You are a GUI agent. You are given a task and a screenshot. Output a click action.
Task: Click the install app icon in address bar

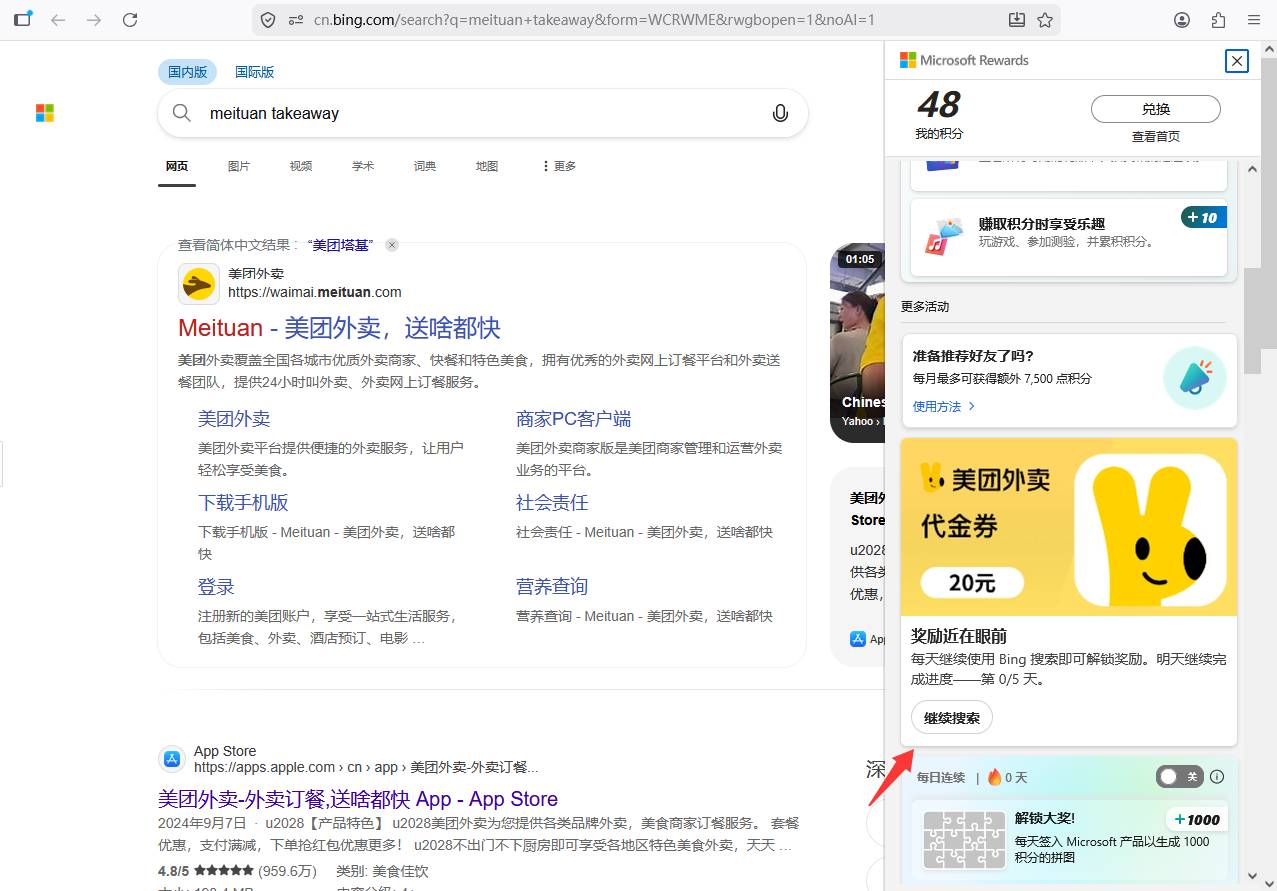[1017, 20]
